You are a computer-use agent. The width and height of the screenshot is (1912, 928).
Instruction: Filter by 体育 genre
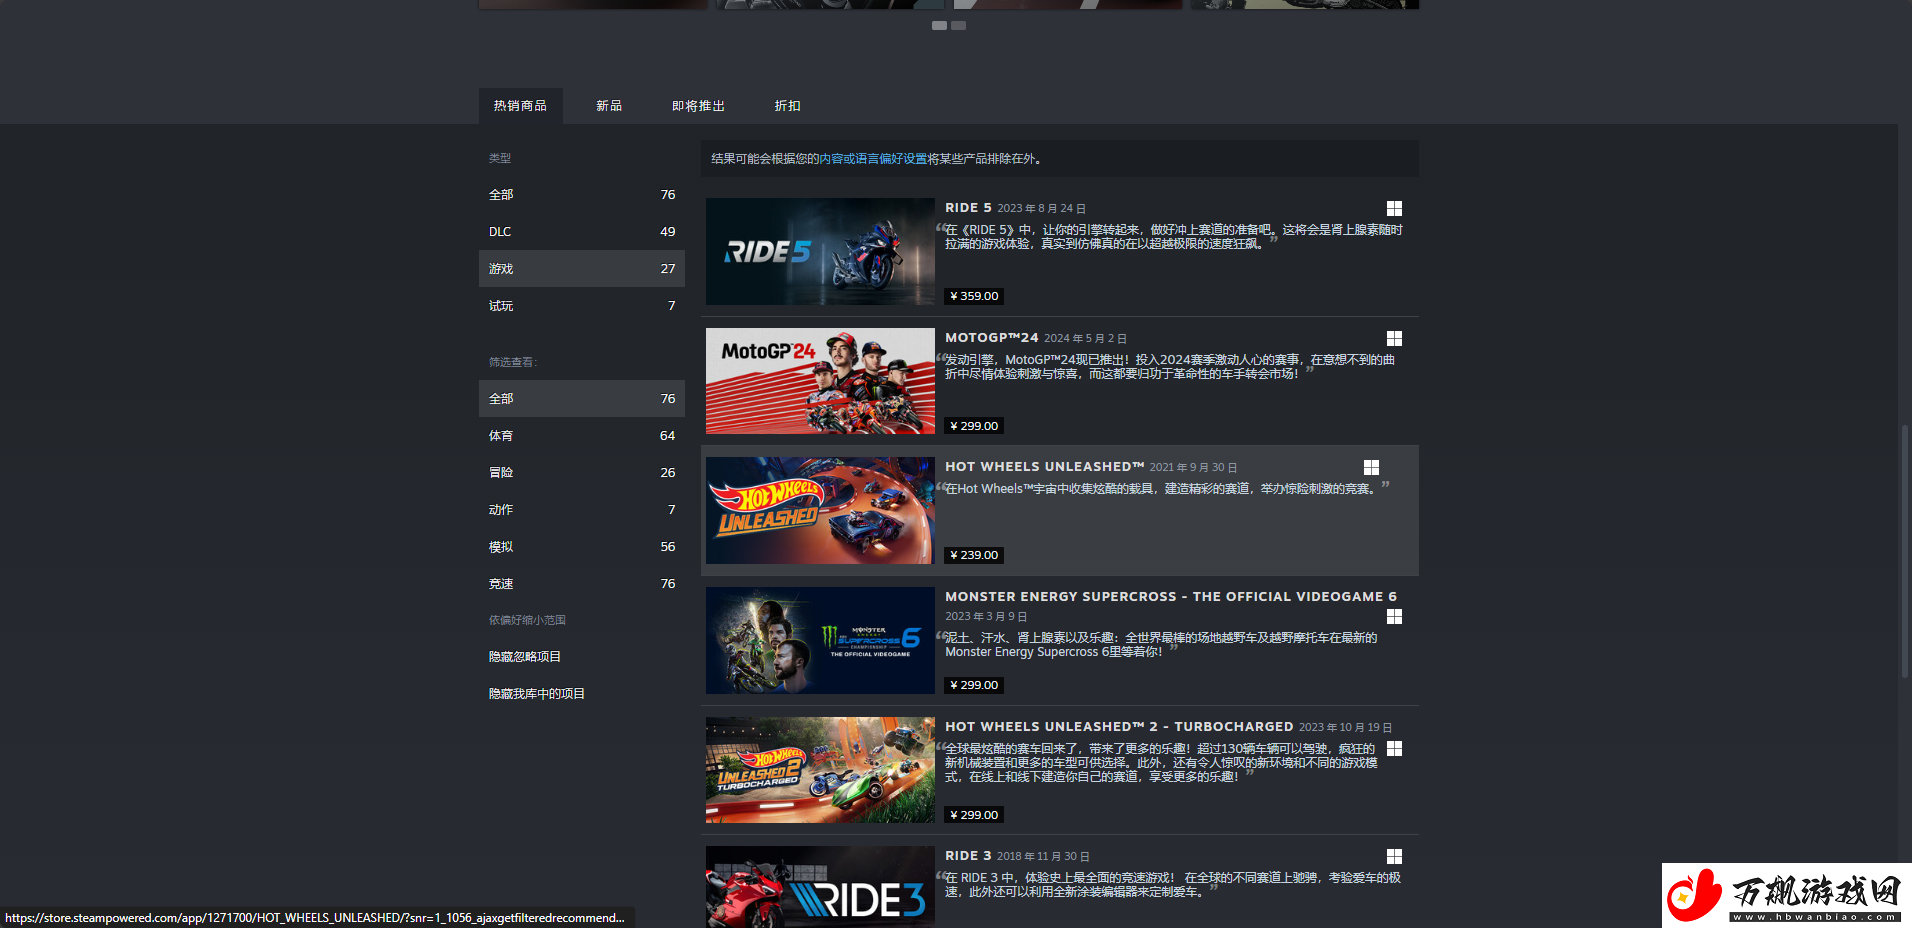582,435
